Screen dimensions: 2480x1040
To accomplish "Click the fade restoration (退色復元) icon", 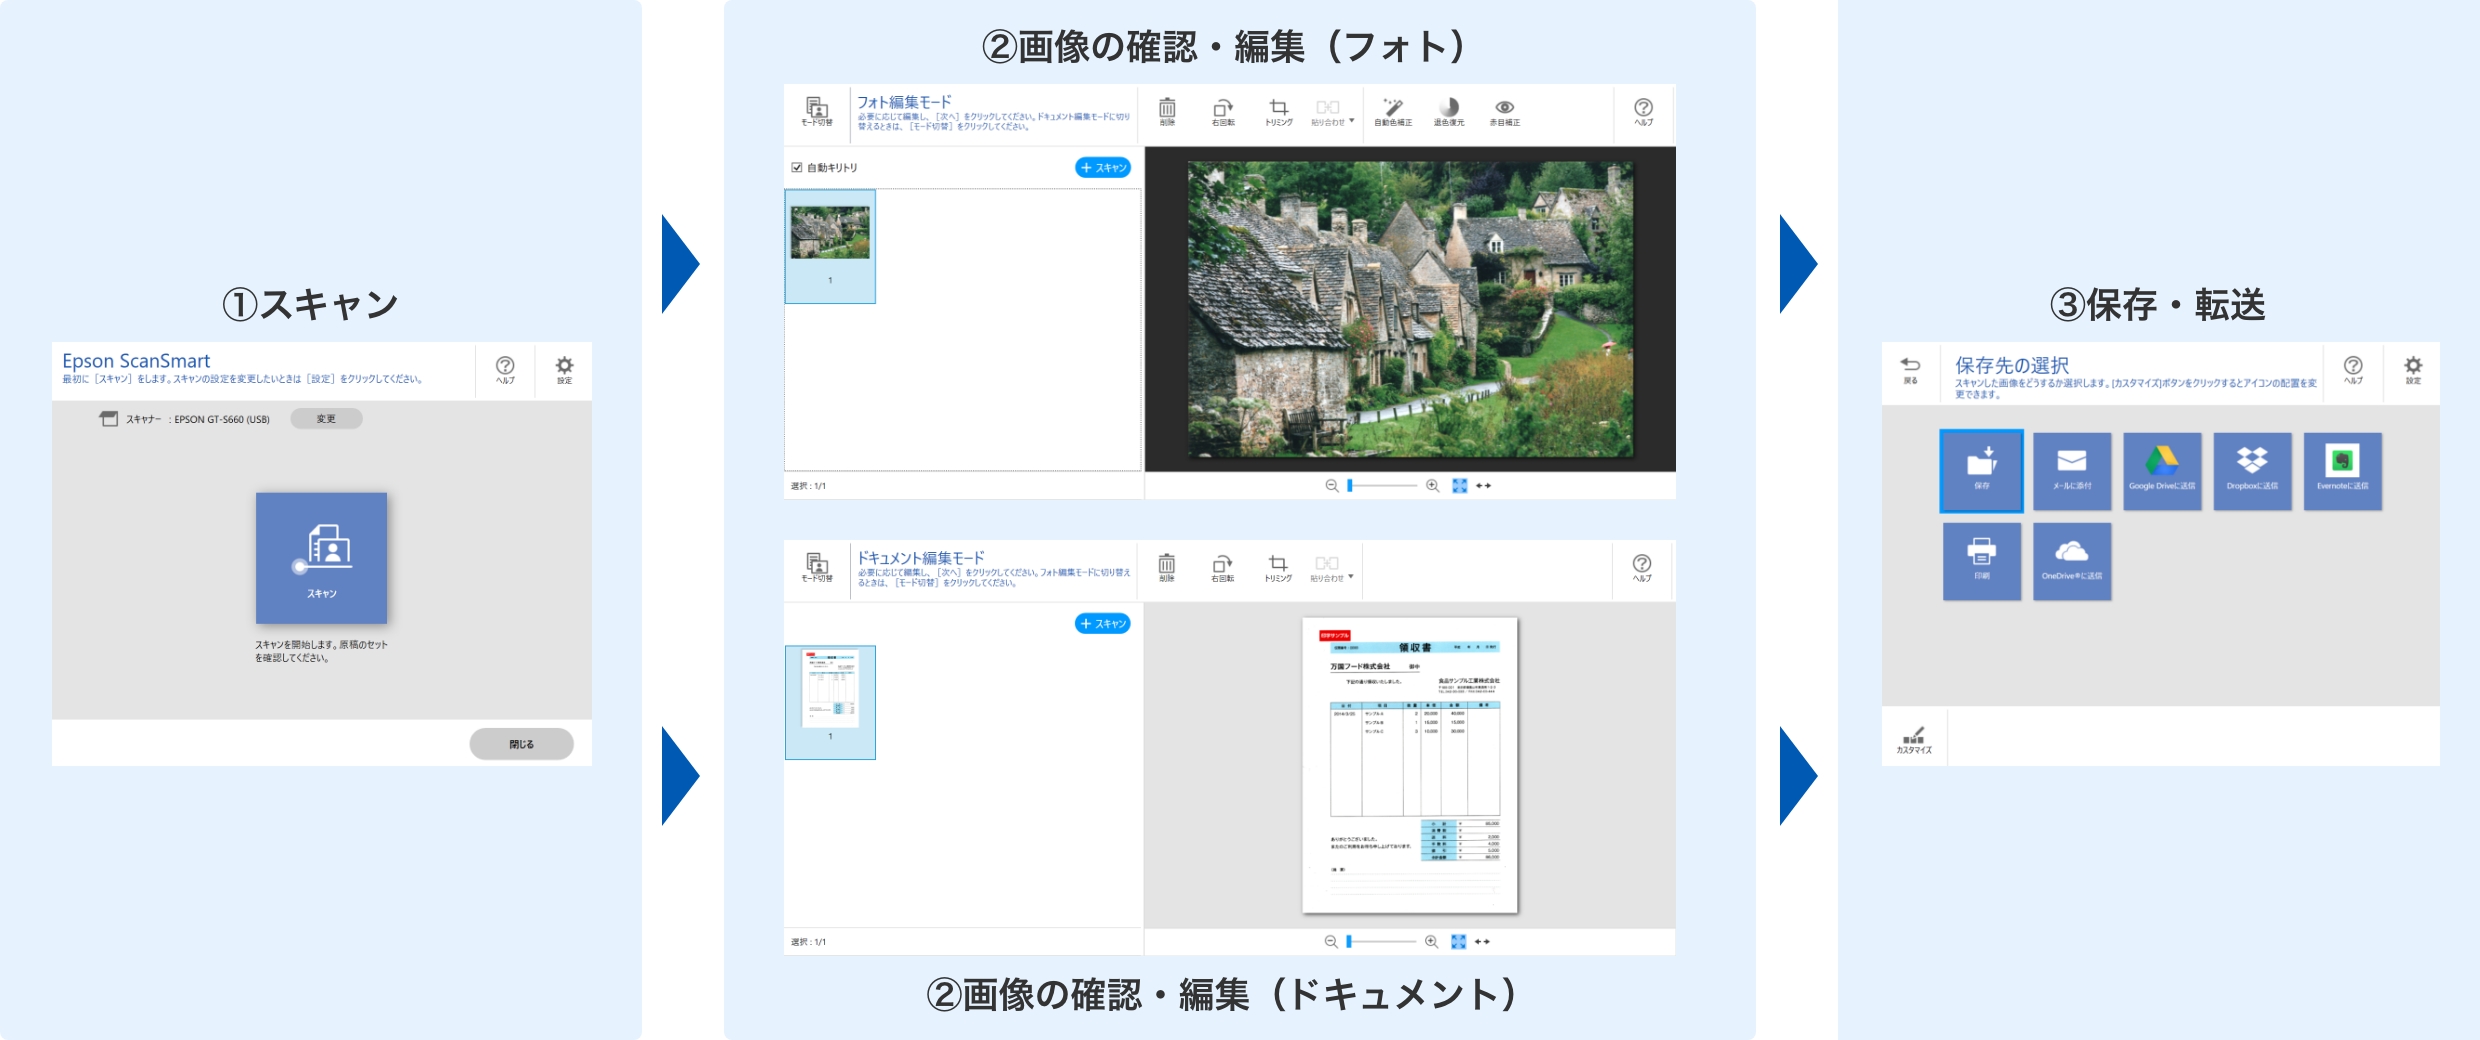I will (x=1448, y=110).
